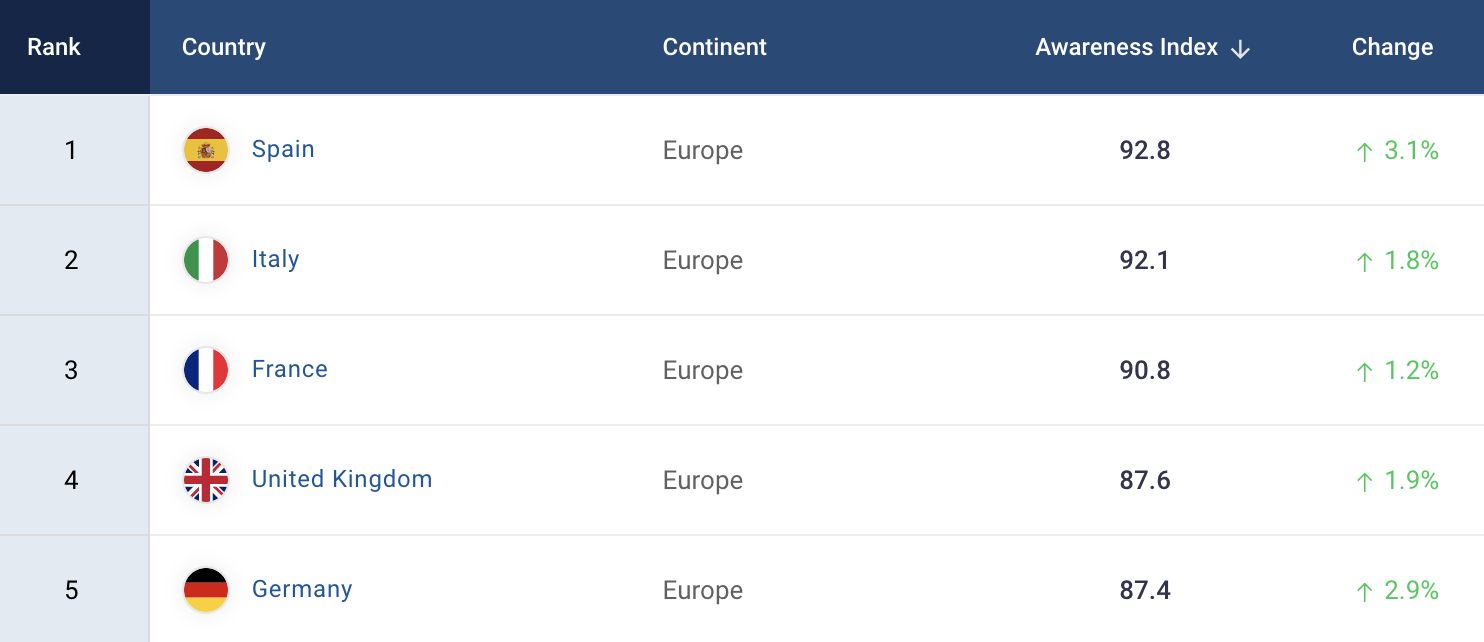Click the sort arrow beside Awareness Index

click(x=1240, y=49)
